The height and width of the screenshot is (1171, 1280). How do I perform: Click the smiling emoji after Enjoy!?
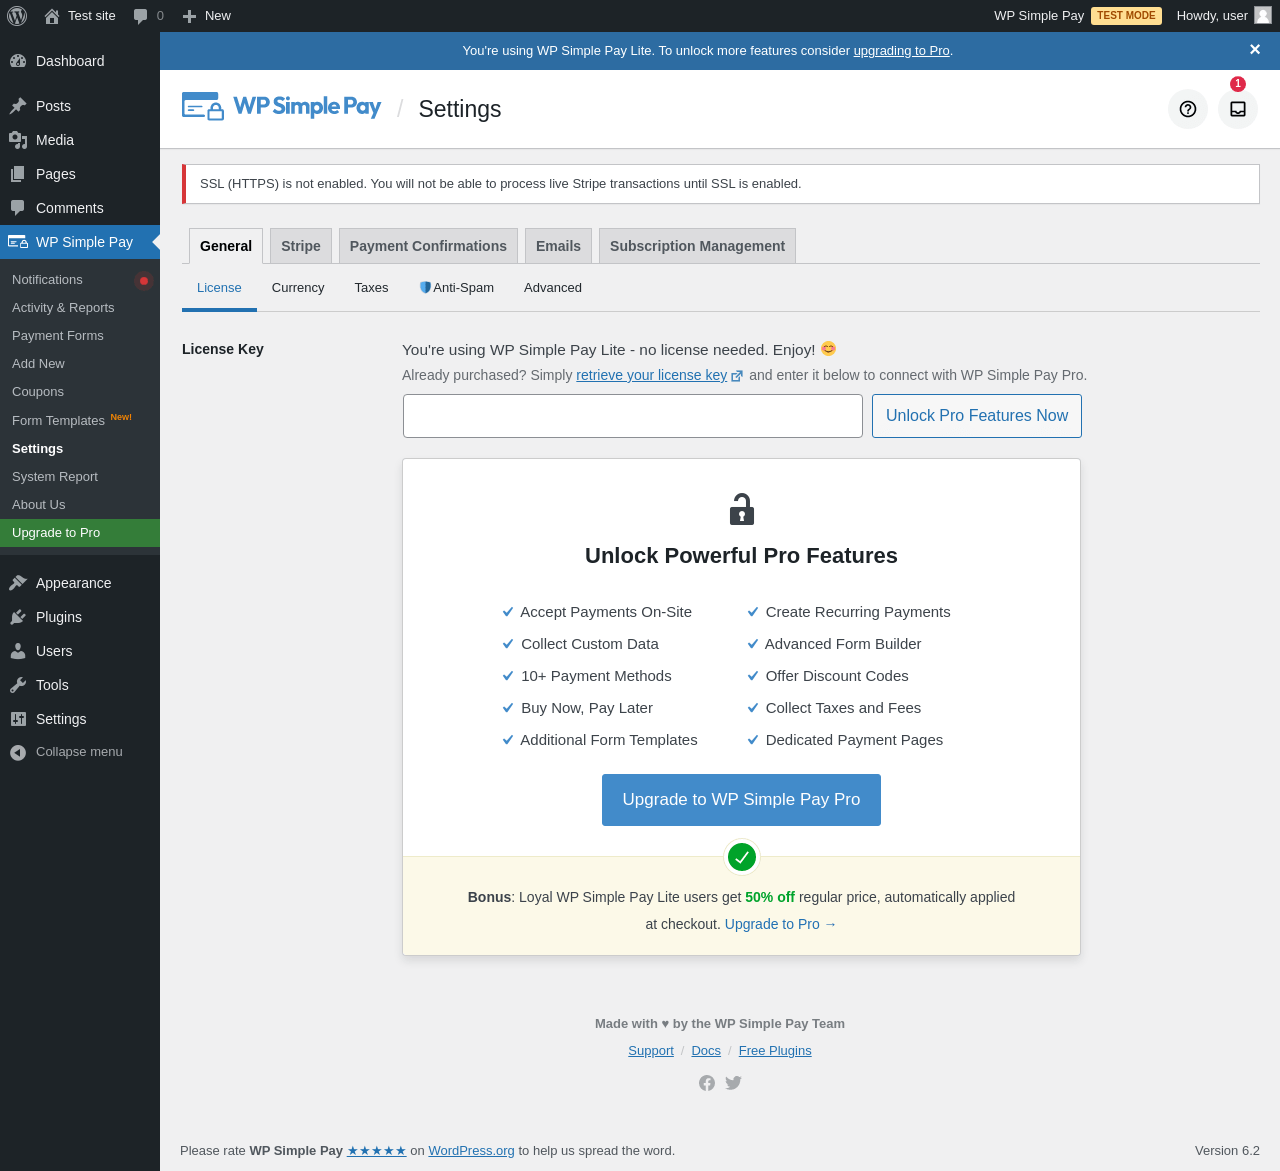[828, 349]
